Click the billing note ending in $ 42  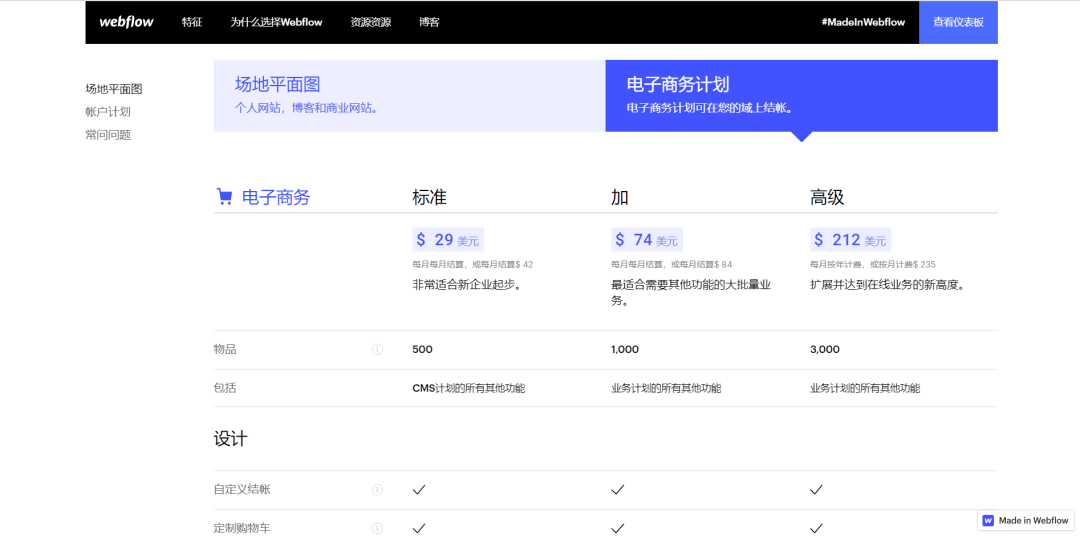click(x=472, y=265)
